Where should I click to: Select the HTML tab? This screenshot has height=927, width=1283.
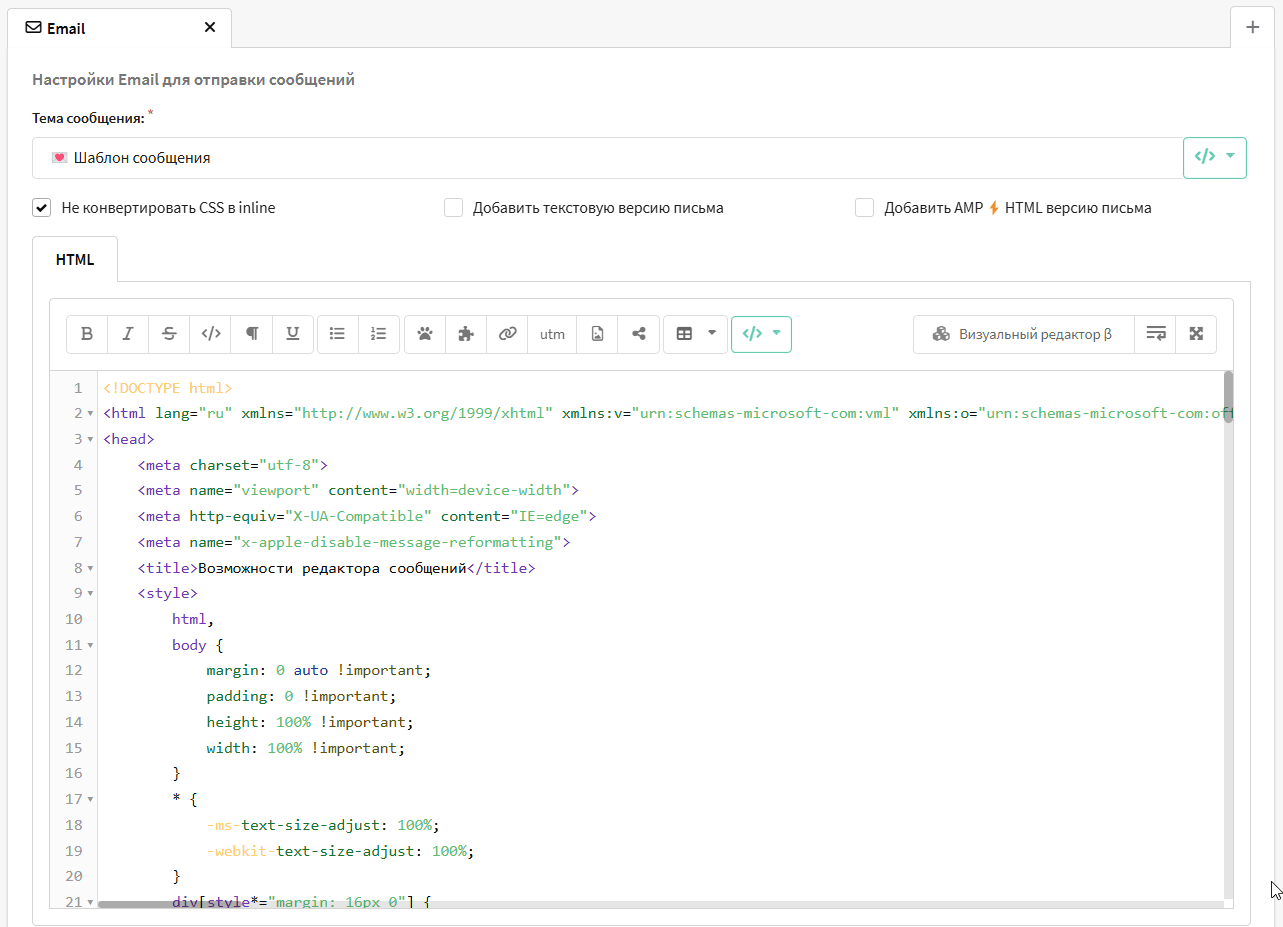click(x=75, y=259)
